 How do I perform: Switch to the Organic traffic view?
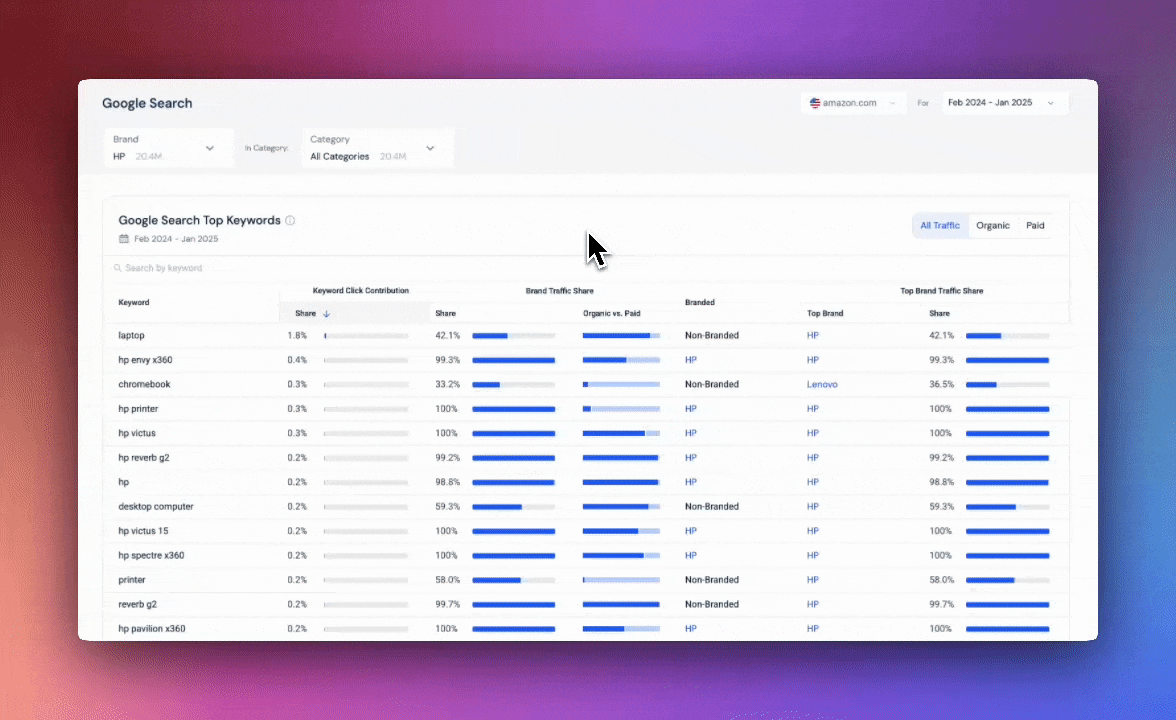point(992,225)
